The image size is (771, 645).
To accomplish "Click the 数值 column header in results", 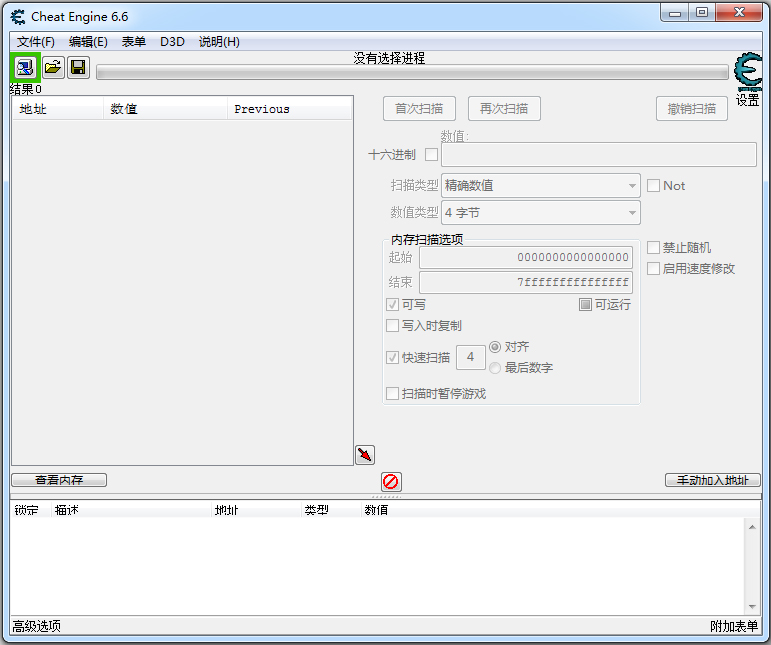I will coord(165,109).
